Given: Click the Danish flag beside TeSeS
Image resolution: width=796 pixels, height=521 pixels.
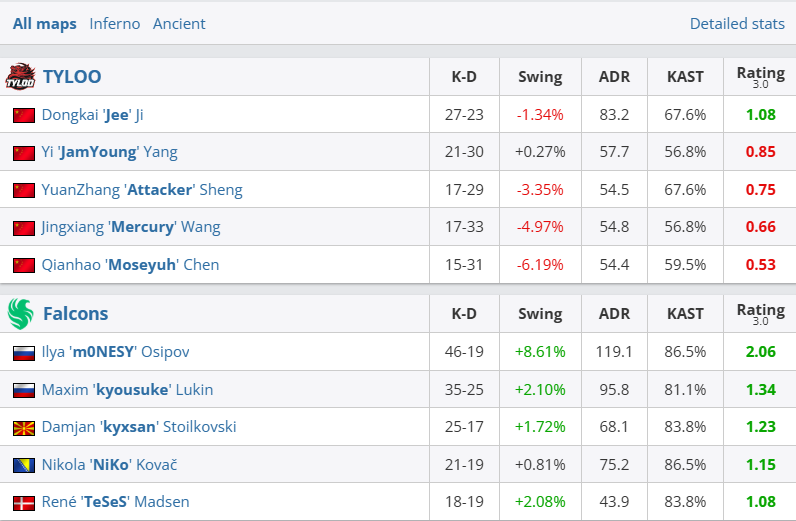Looking at the screenshot, I should (24, 502).
